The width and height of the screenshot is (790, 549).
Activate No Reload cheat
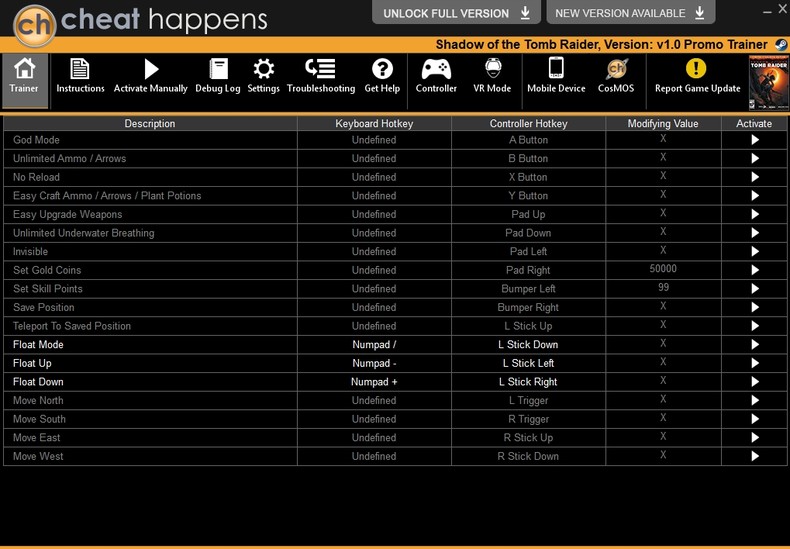[755, 177]
